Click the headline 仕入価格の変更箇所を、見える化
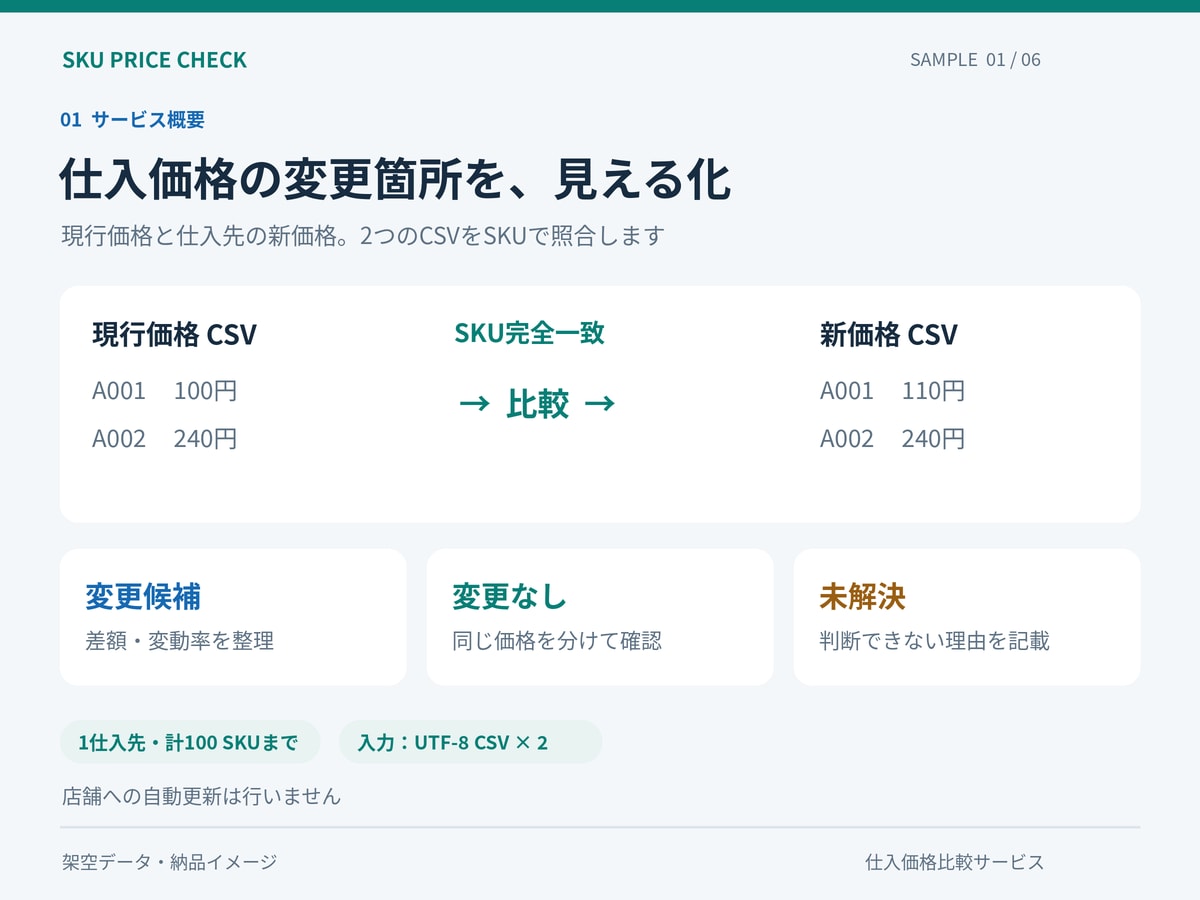The width and height of the screenshot is (1200, 900). (x=395, y=180)
